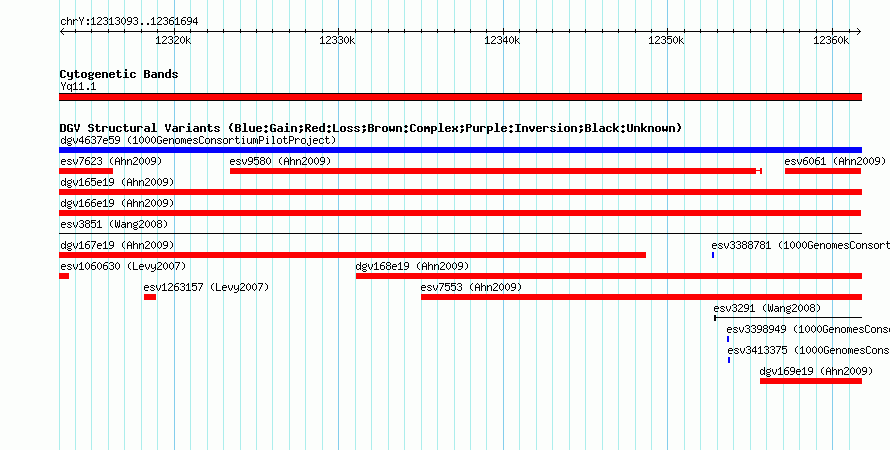Select the esv3851 (Wang2008) label
890x450 pixels.
click(114, 224)
